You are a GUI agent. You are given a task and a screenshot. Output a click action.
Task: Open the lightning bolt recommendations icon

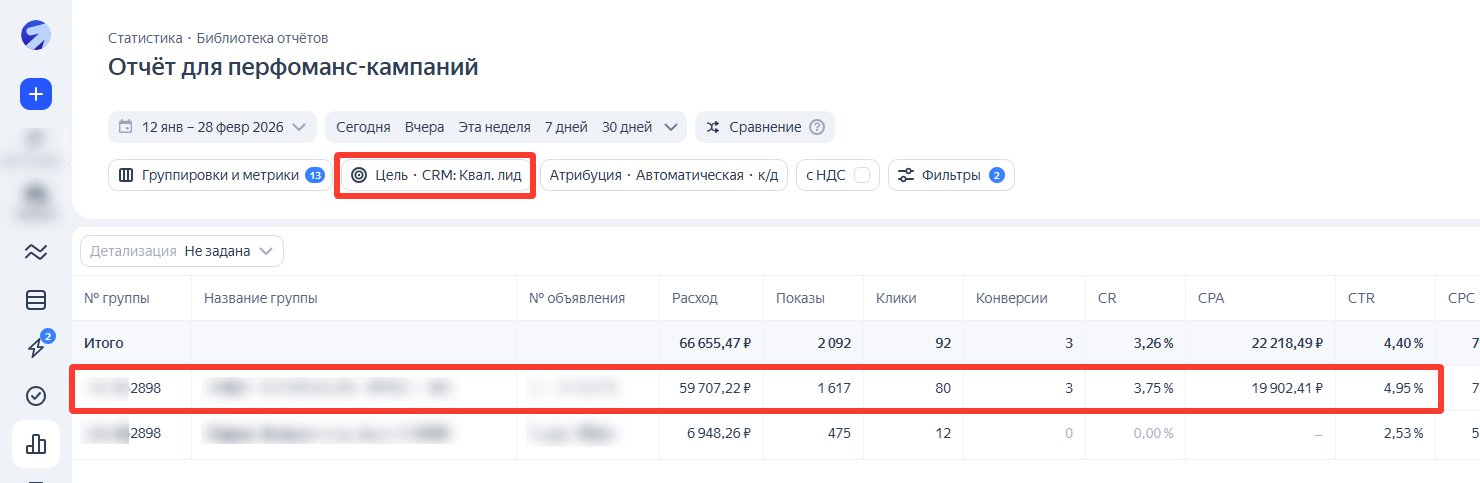click(36, 348)
